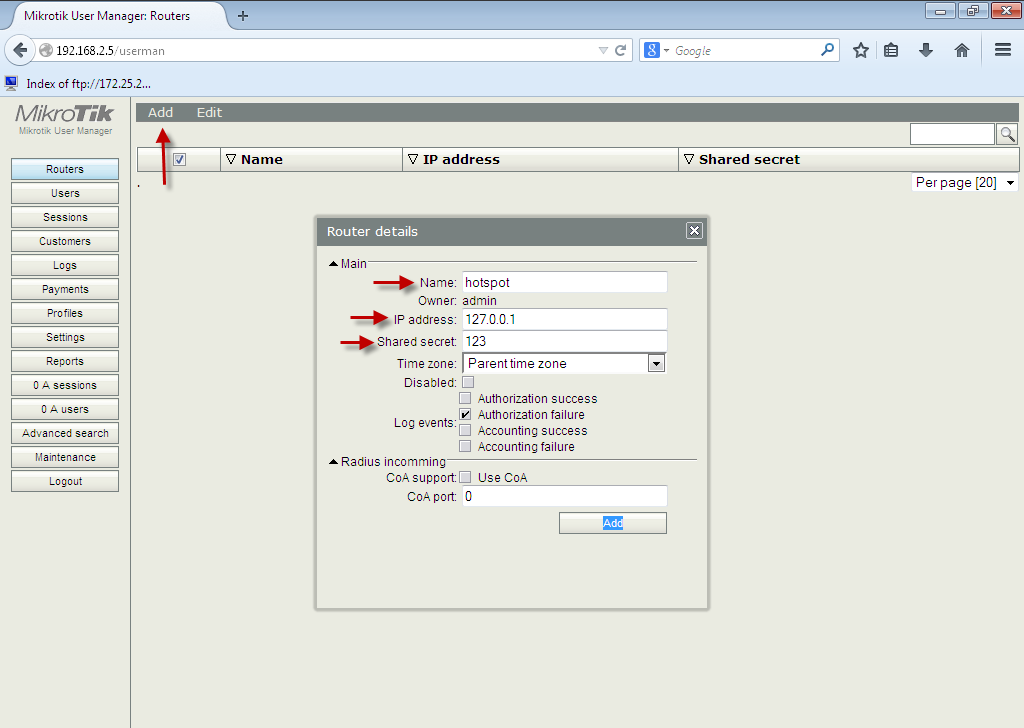
Task: Open the Routers section
Action: pos(65,169)
